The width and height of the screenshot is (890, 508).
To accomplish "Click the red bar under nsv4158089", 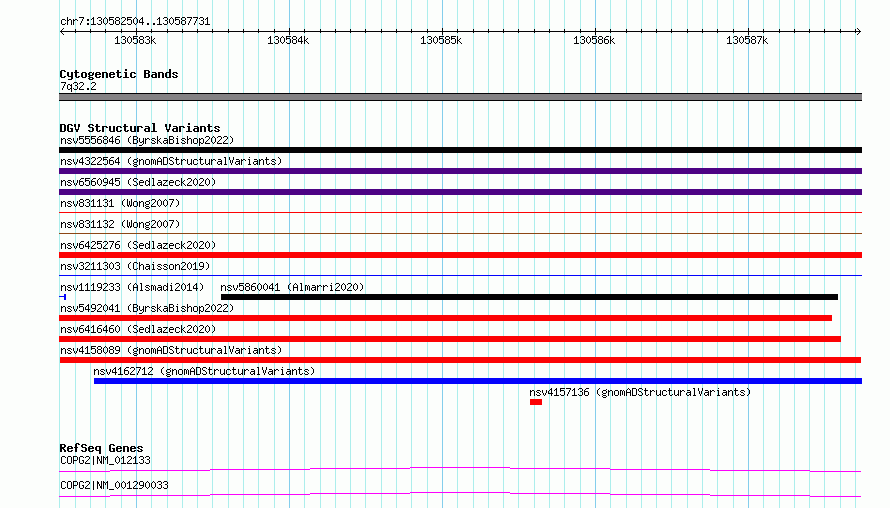I will coord(460,360).
